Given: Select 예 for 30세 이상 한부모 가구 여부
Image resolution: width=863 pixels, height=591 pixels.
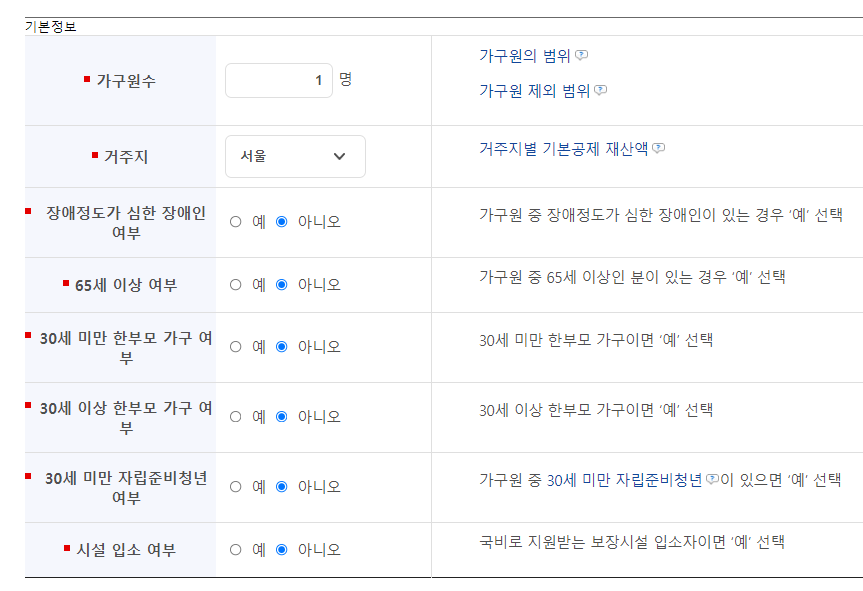Looking at the screenshot, I should click(235, 416).
